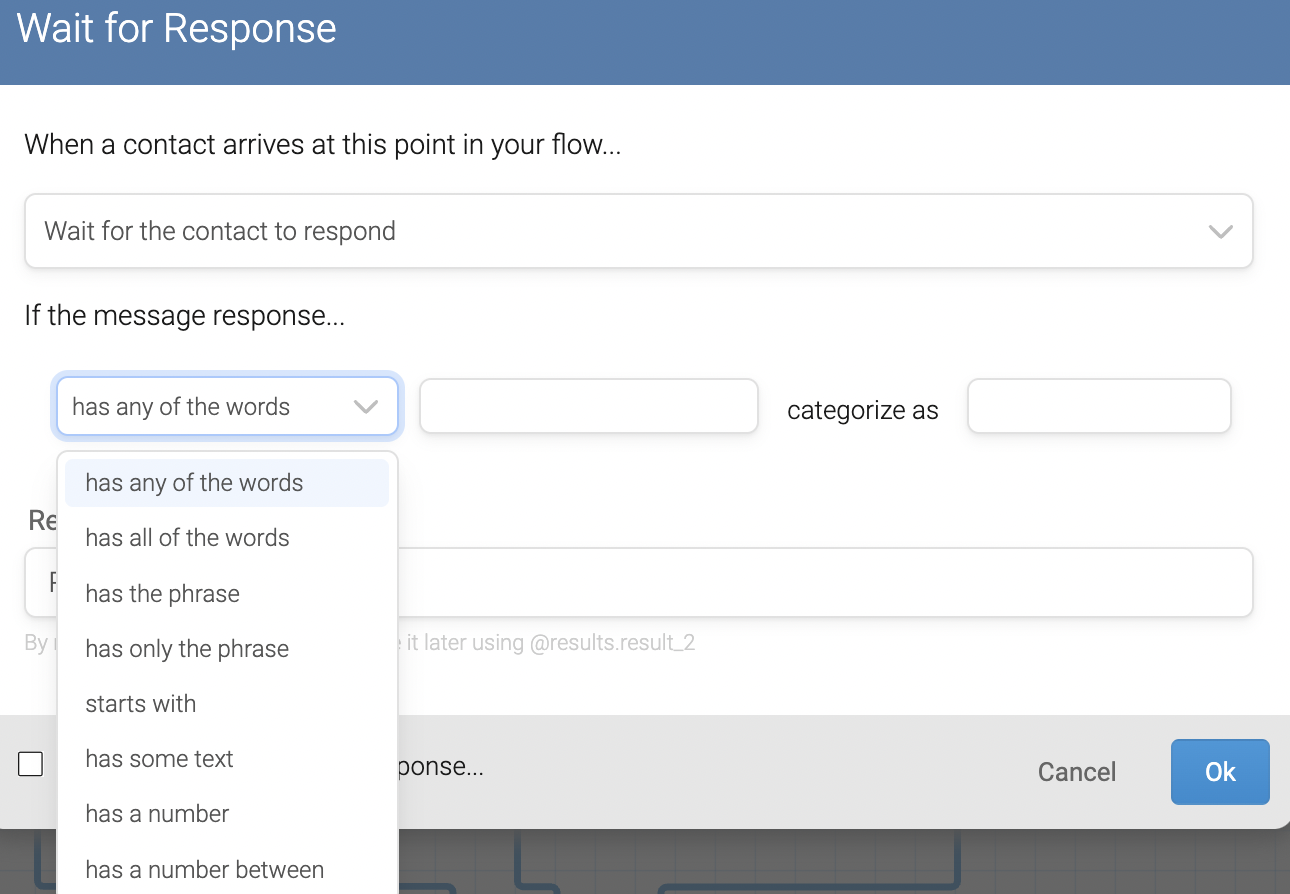This screenshot has height=894, width=1290.
Task: Choose the 'starts with' rule option
Action: [x=227, y=704]
